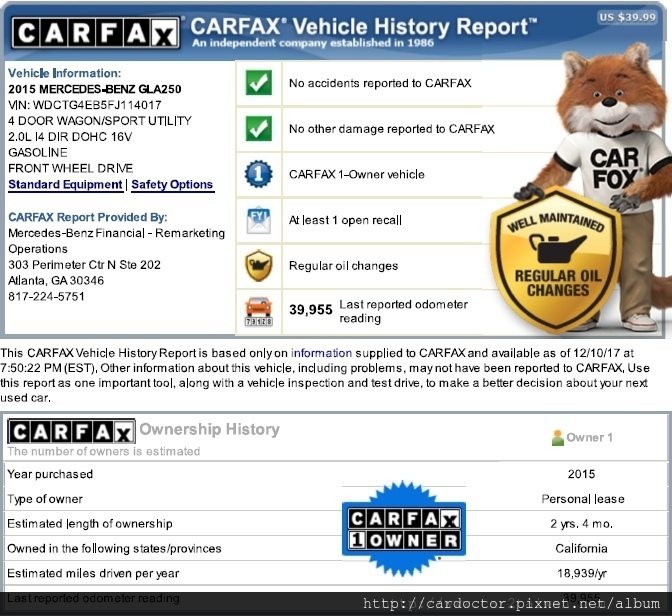Click the CARFAX logo in the header
Image resolution: width=672 pixels, height=616 pixels.
point(96,33)
